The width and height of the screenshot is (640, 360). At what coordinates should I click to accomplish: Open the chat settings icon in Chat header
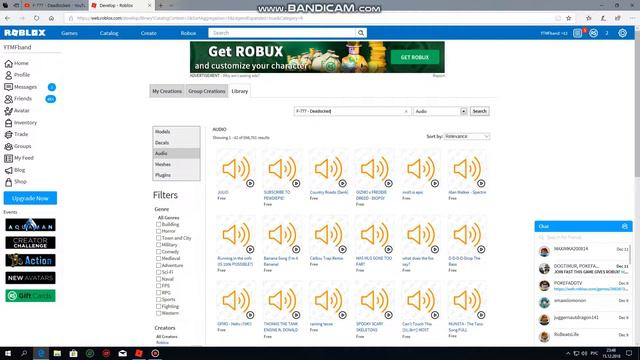point(624,226)
